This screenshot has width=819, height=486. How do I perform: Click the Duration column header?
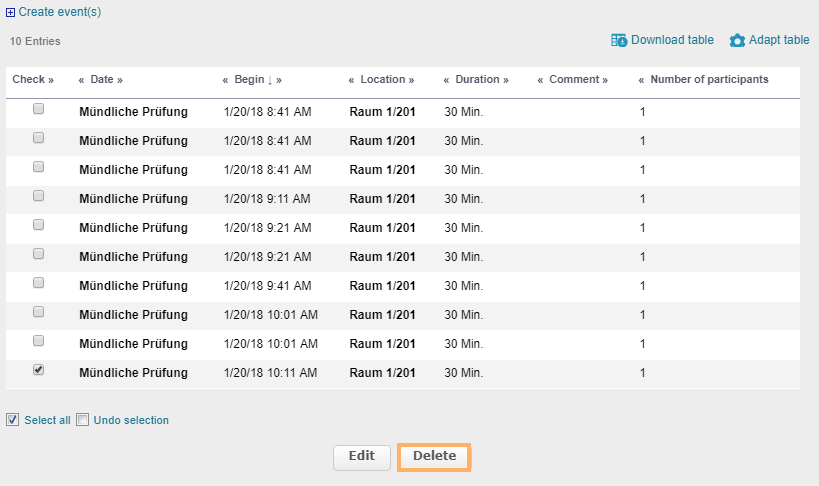click(x=477, y=80)
